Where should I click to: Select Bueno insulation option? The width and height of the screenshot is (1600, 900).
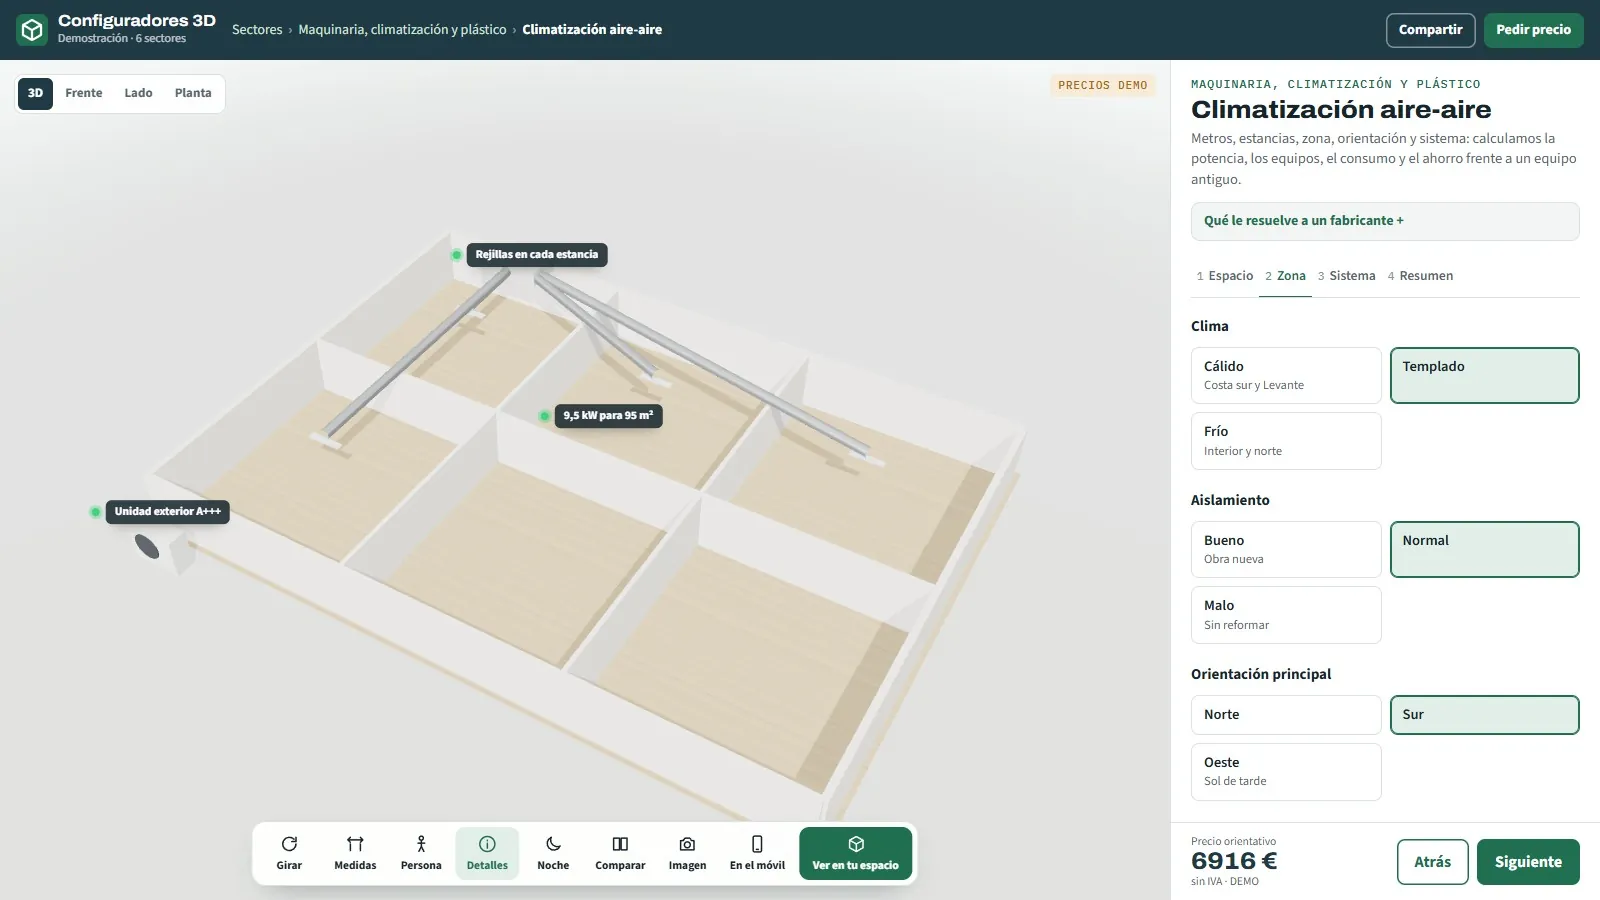coord(1286,549)
